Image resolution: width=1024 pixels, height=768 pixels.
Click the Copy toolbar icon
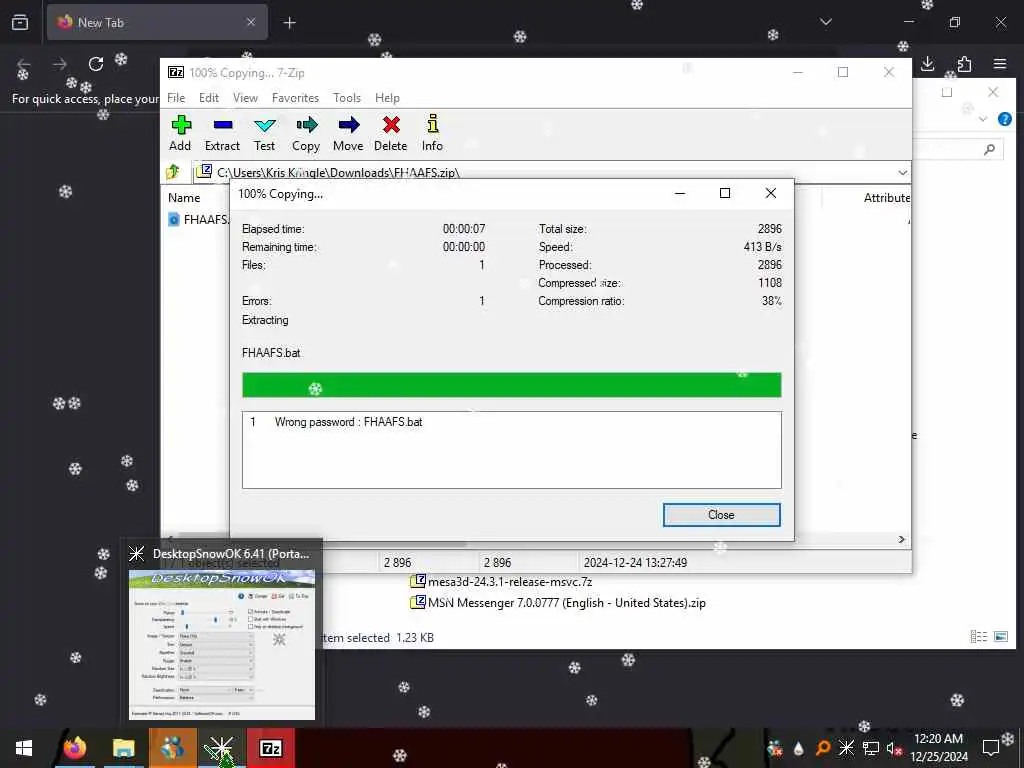pyautogui.click(x=306, y=125)
